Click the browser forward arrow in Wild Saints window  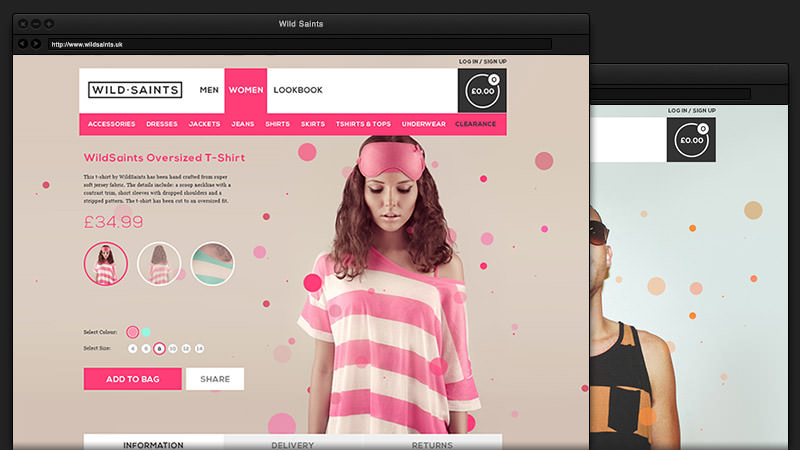click(36, 44)
